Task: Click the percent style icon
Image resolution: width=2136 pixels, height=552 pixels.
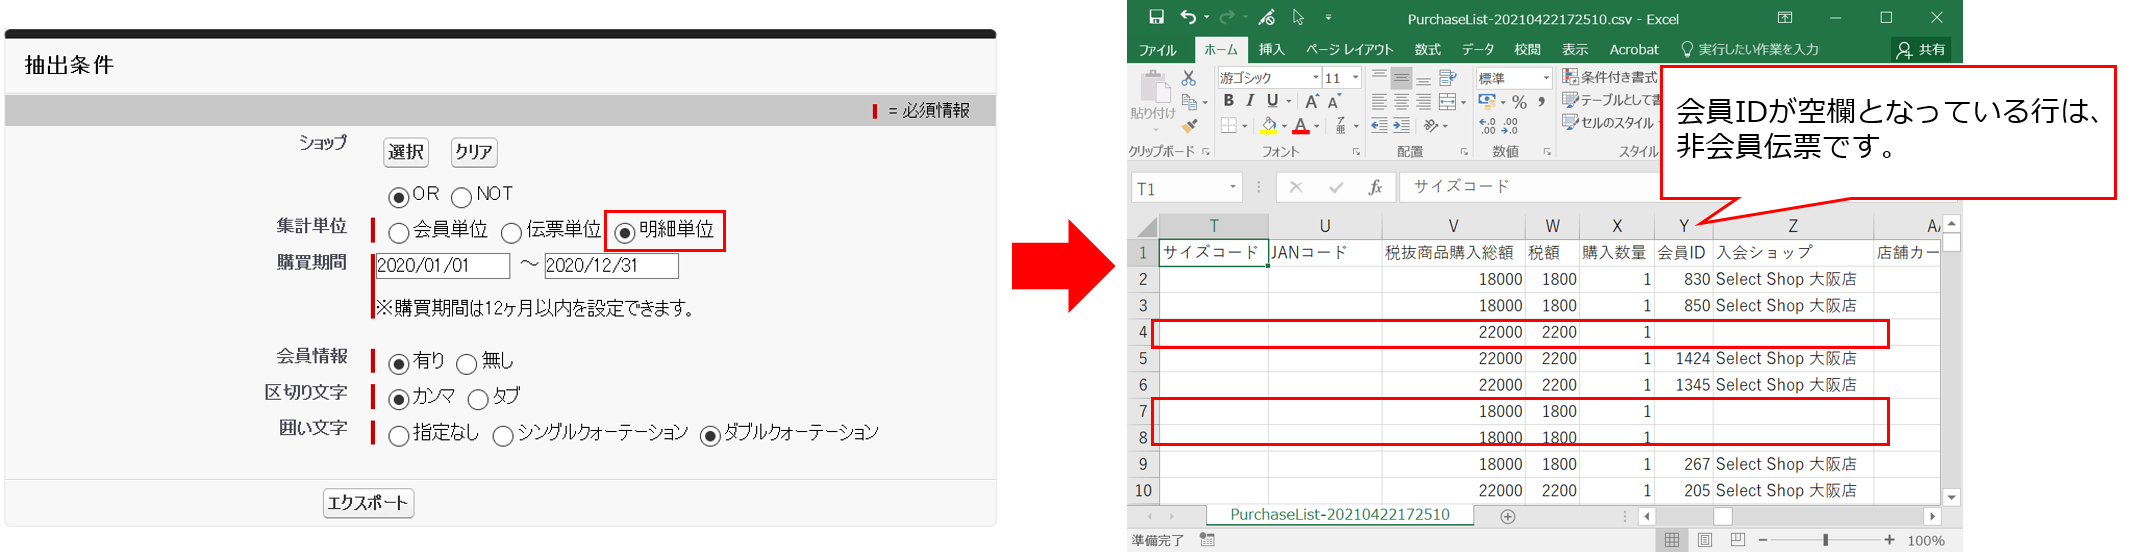Action: (x=1519, y=102)
